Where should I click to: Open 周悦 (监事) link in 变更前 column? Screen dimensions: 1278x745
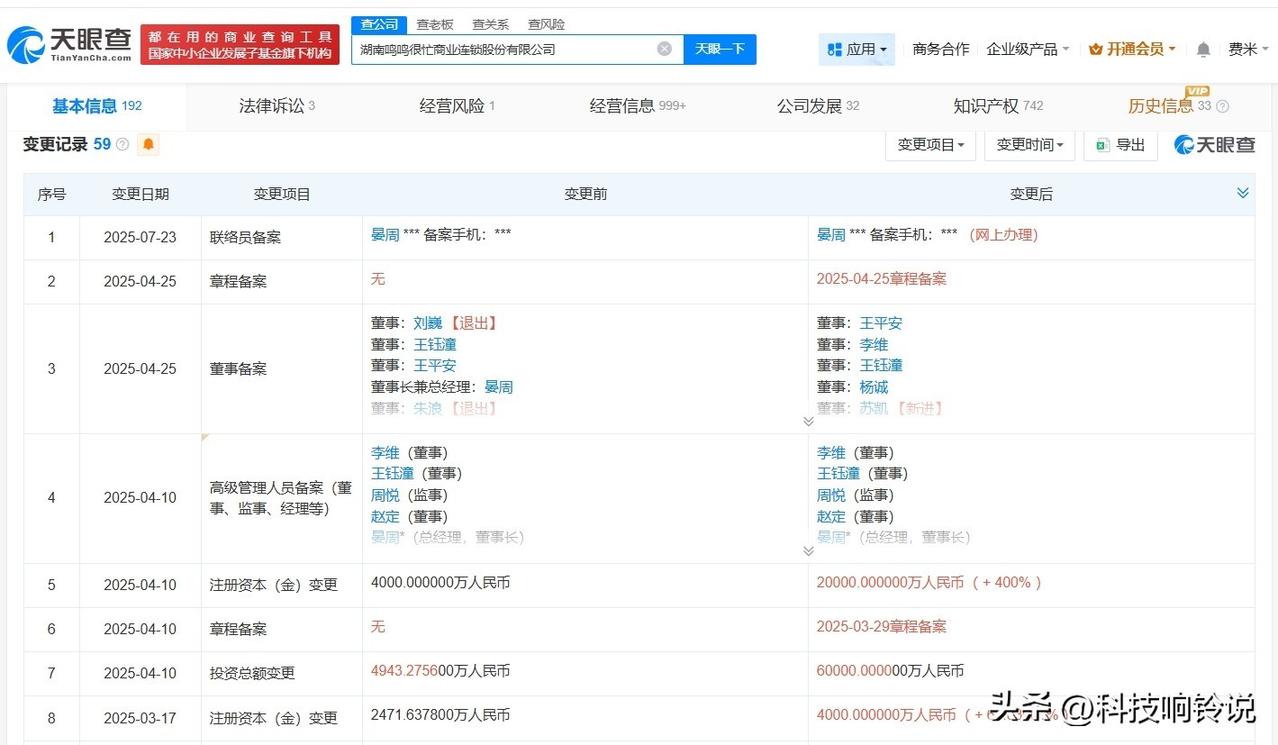click(x=385, y=495)
